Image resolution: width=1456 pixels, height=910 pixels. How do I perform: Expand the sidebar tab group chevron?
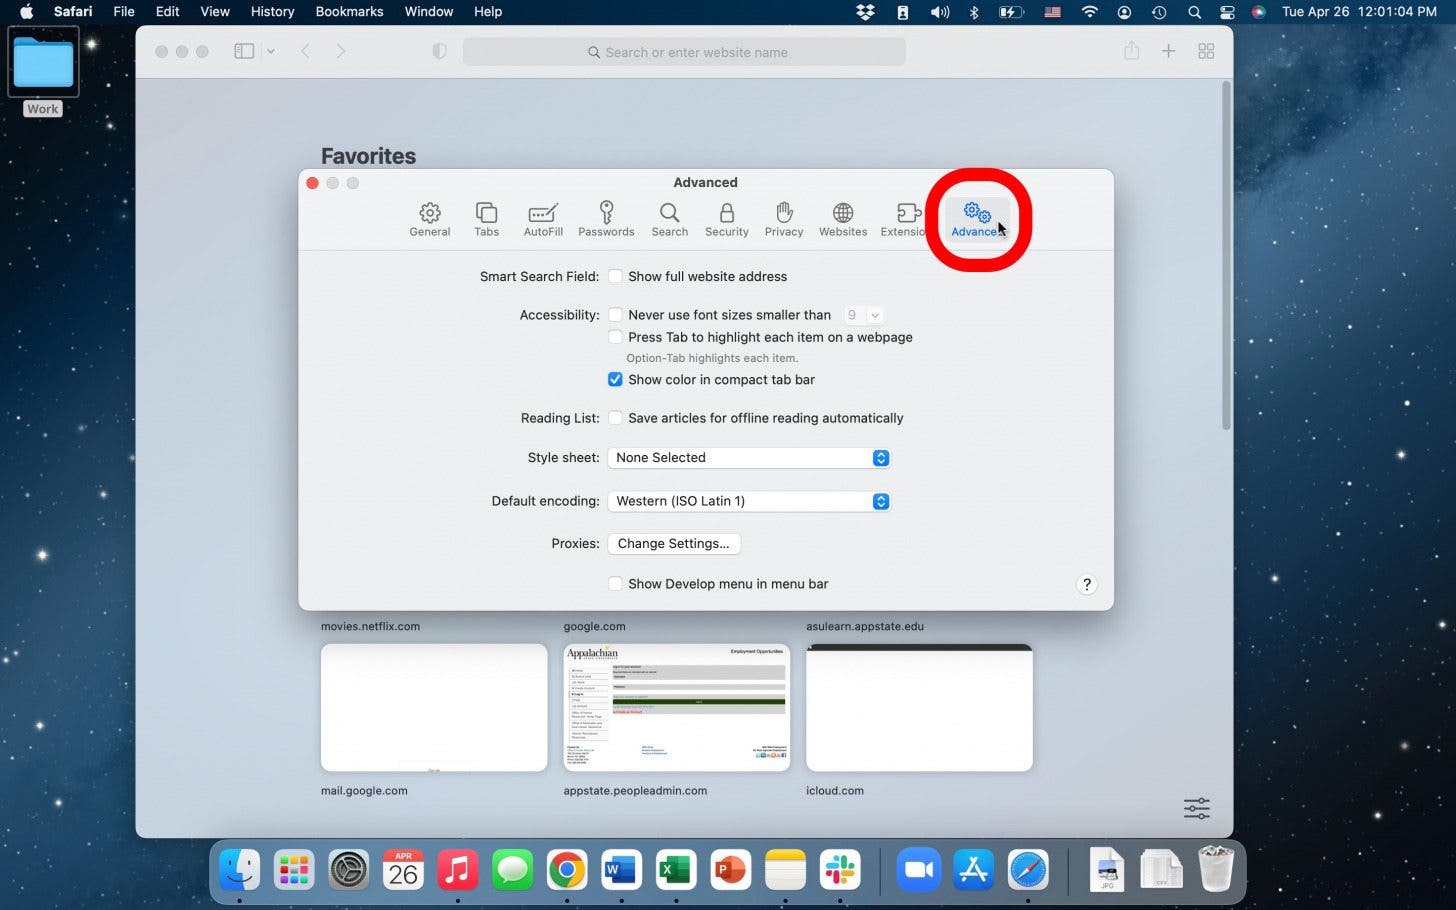click(x=271, y=51)
